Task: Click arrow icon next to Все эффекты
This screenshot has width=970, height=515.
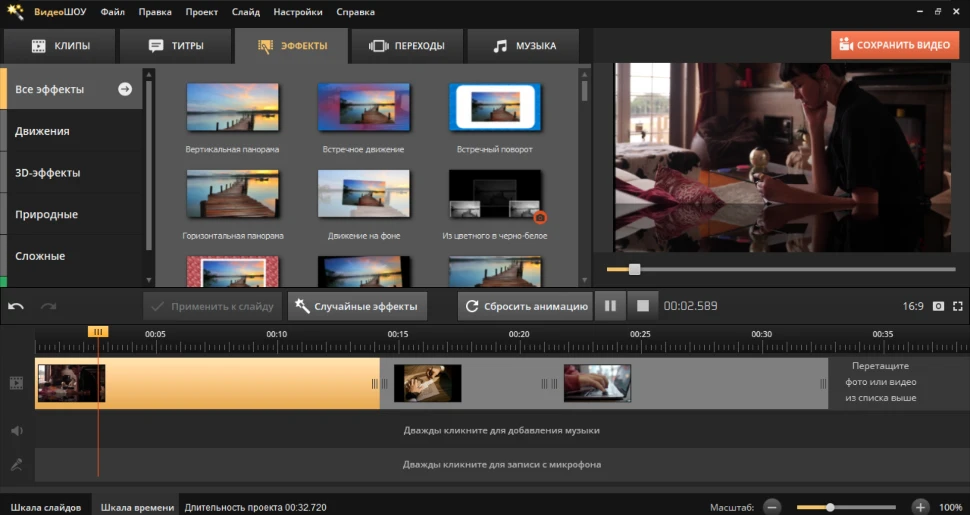Action: click(x=125, y=89)
